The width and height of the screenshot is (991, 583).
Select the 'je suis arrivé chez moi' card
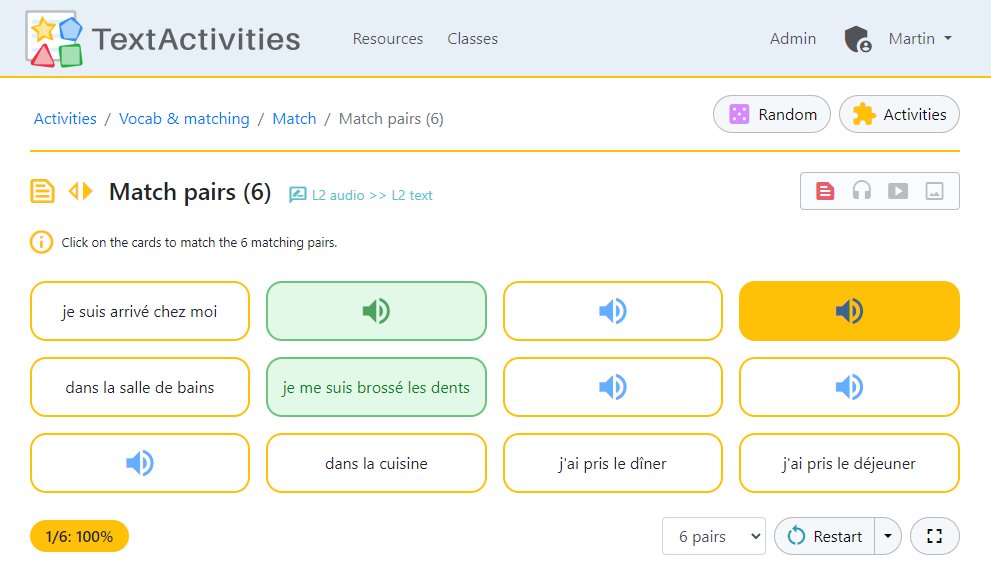tap(140, 311)
